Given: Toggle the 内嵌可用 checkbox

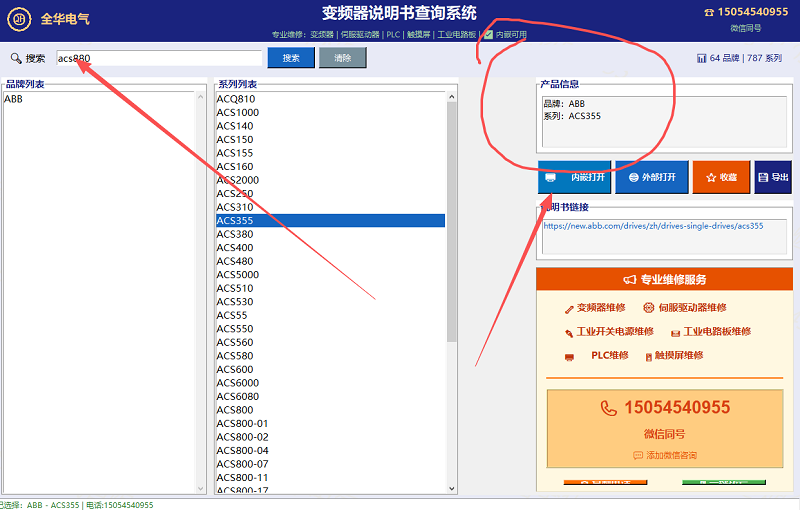Looking at the screenshot, I should pos(488,34).
